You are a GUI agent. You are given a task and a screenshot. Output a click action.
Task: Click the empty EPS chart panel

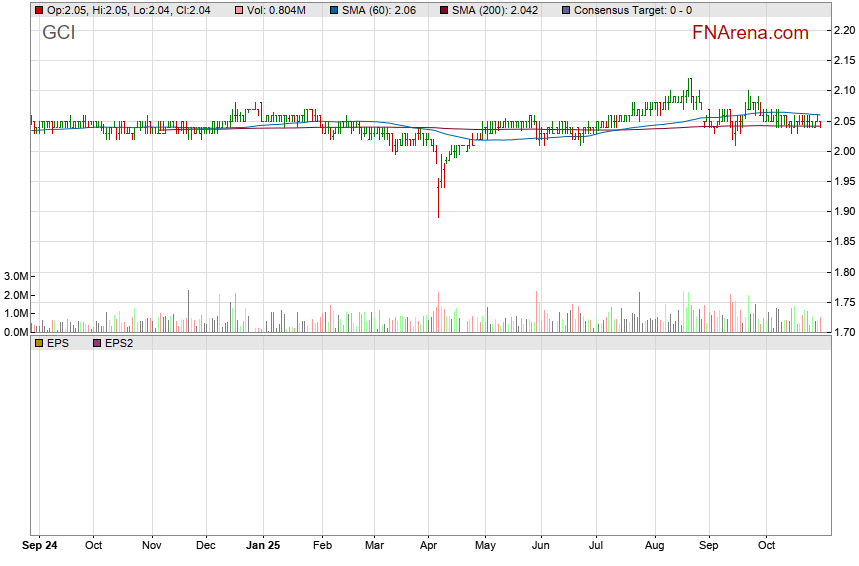pyautogui.click(x=430, y=440)
